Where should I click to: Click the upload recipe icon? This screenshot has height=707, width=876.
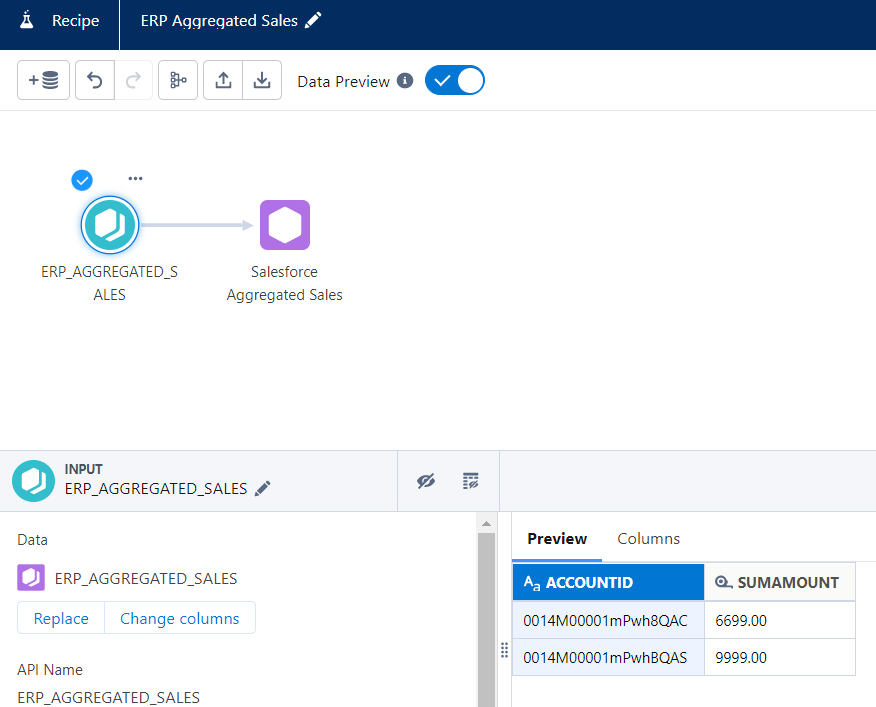[x=223, y=81]
